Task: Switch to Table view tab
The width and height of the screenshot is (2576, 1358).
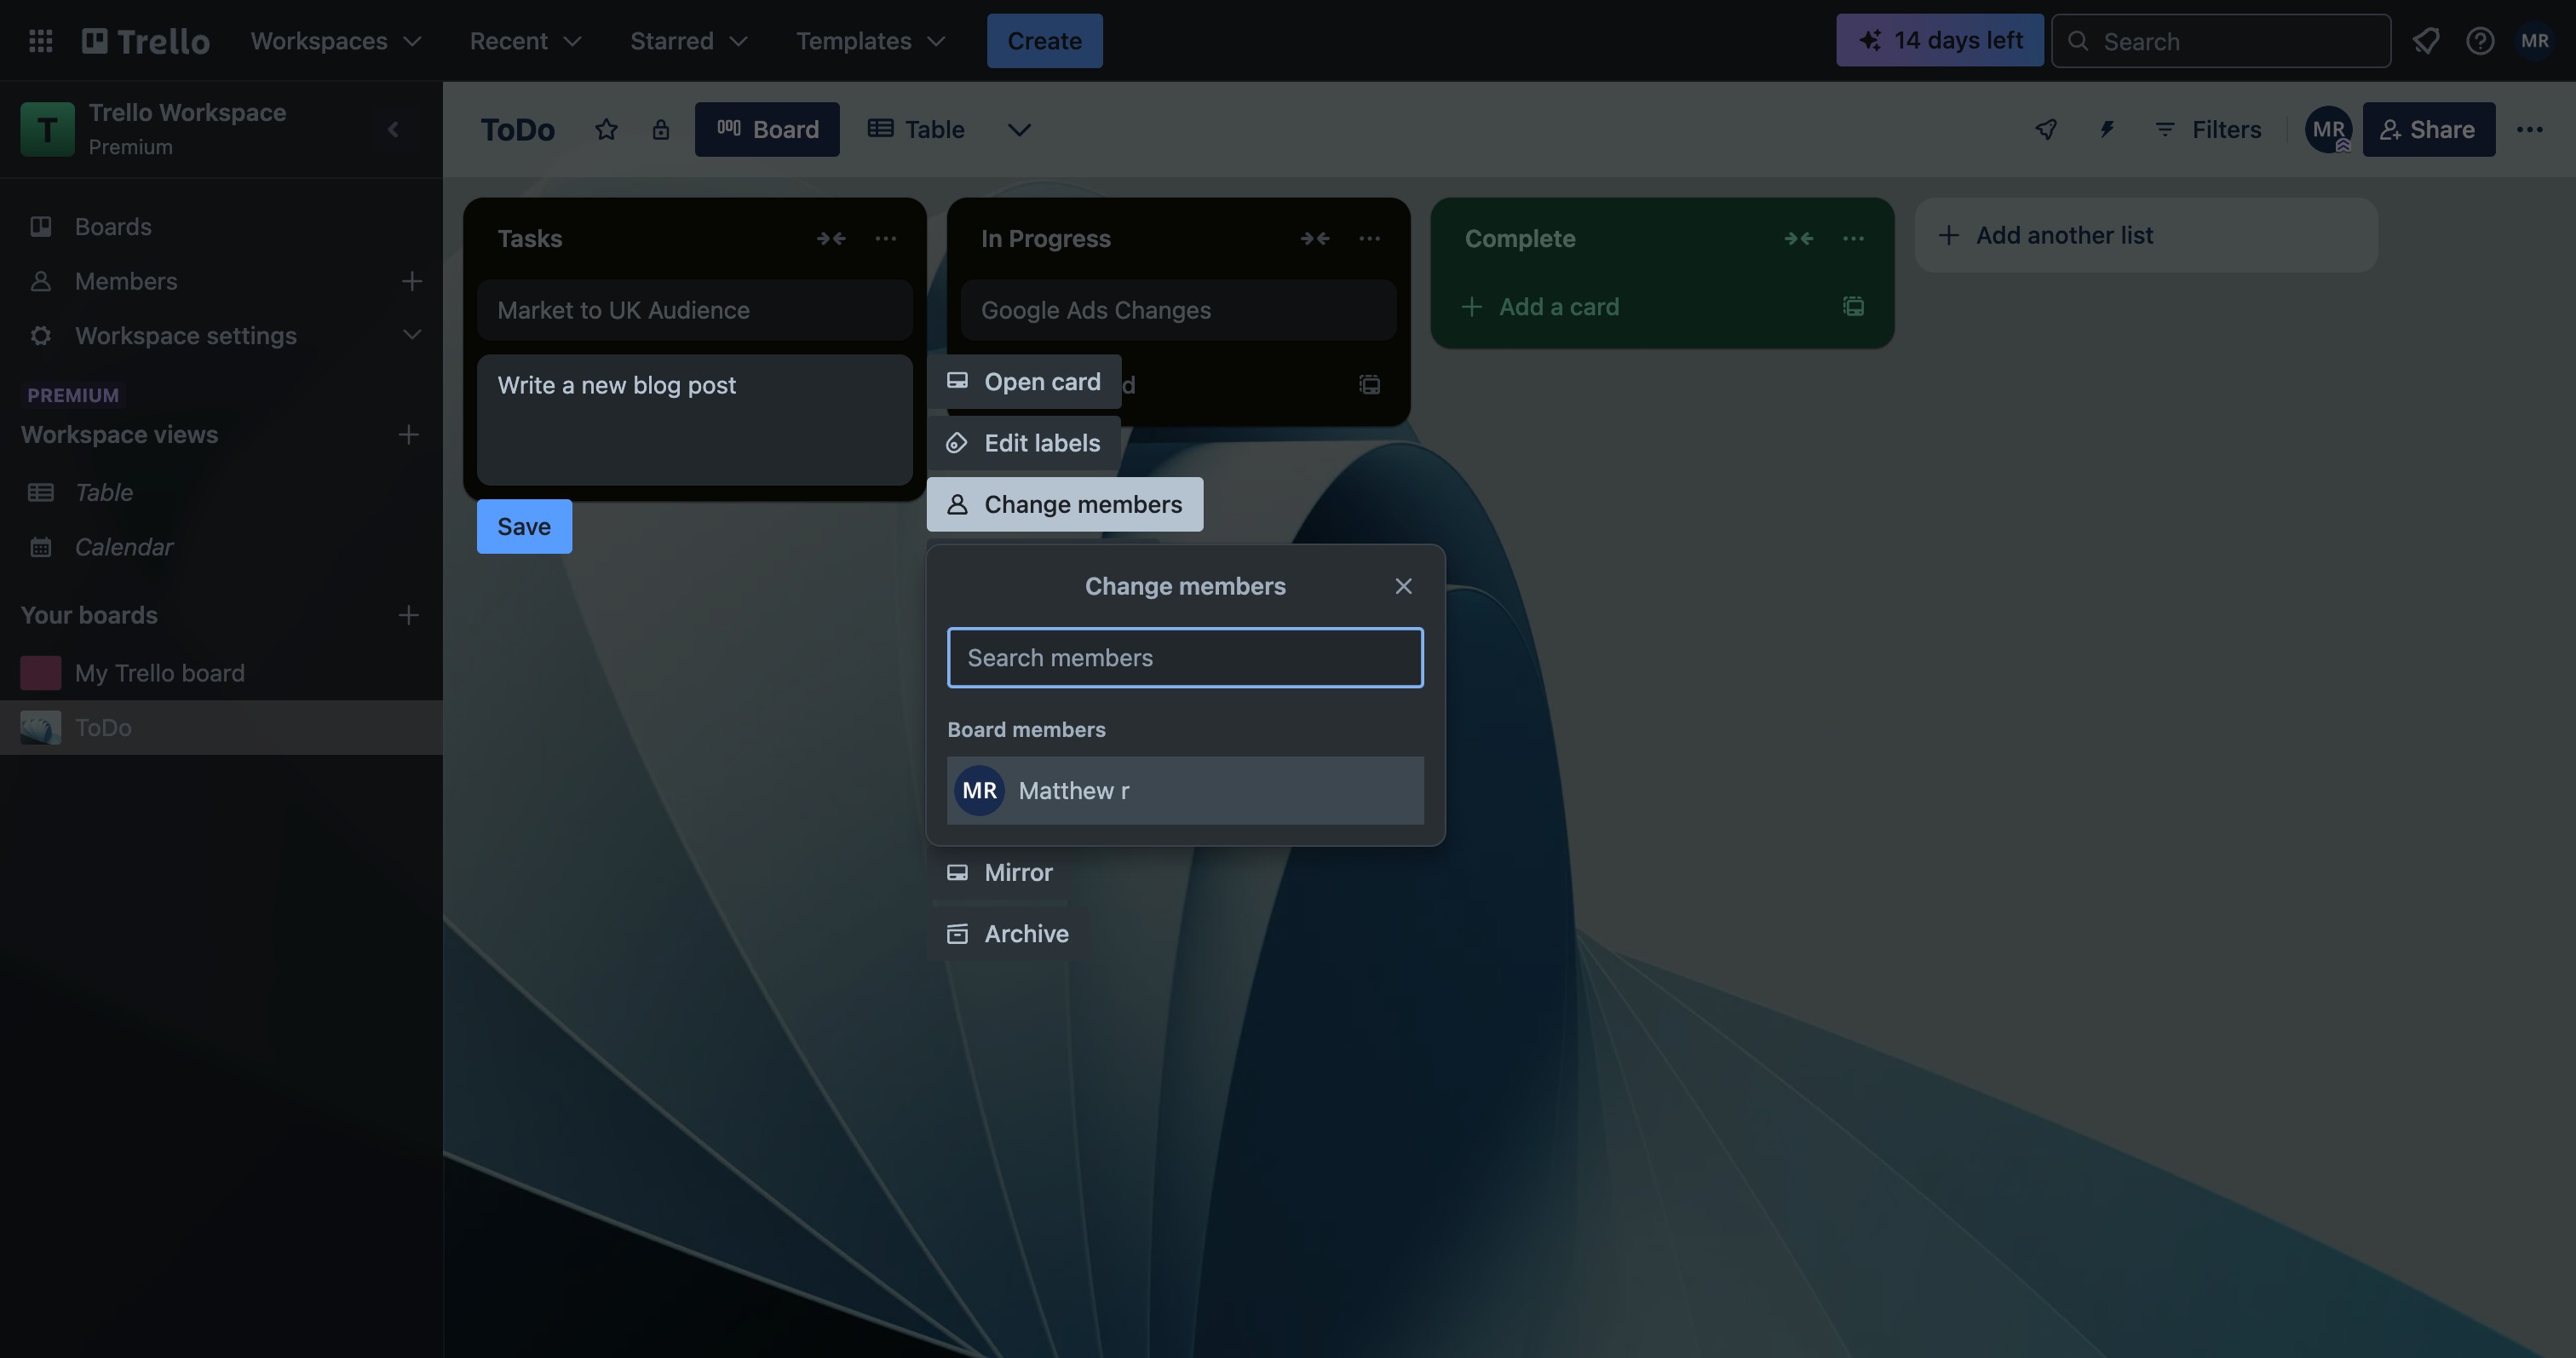Action: point(916,129)
